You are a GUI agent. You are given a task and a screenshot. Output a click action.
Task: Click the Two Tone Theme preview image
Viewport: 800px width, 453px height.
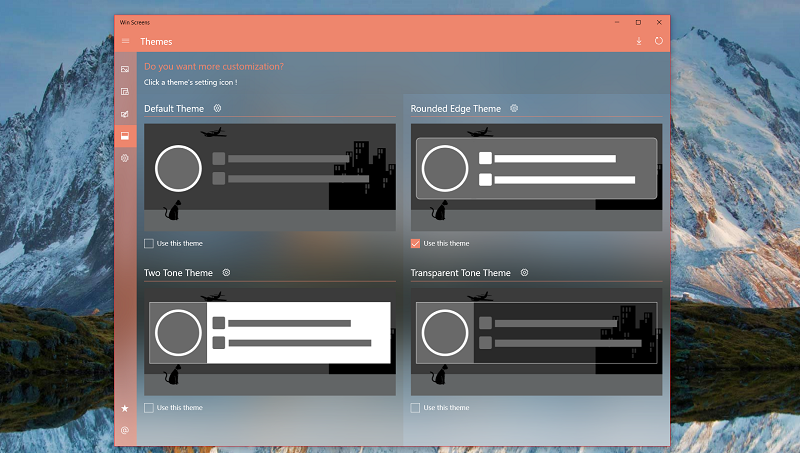point(270,342)
